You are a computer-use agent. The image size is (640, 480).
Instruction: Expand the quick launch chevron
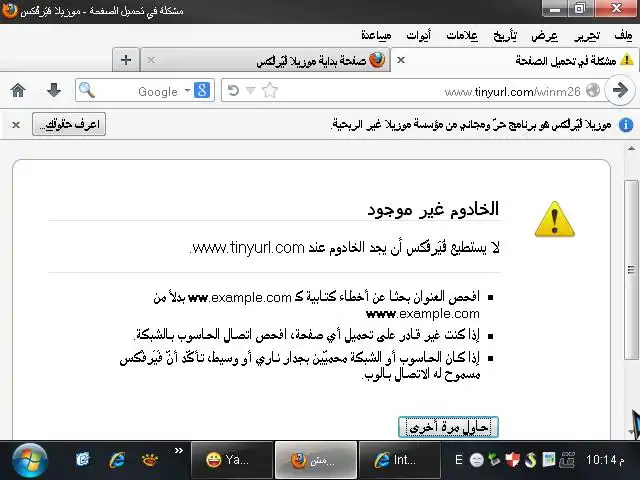tap(179, 451)
